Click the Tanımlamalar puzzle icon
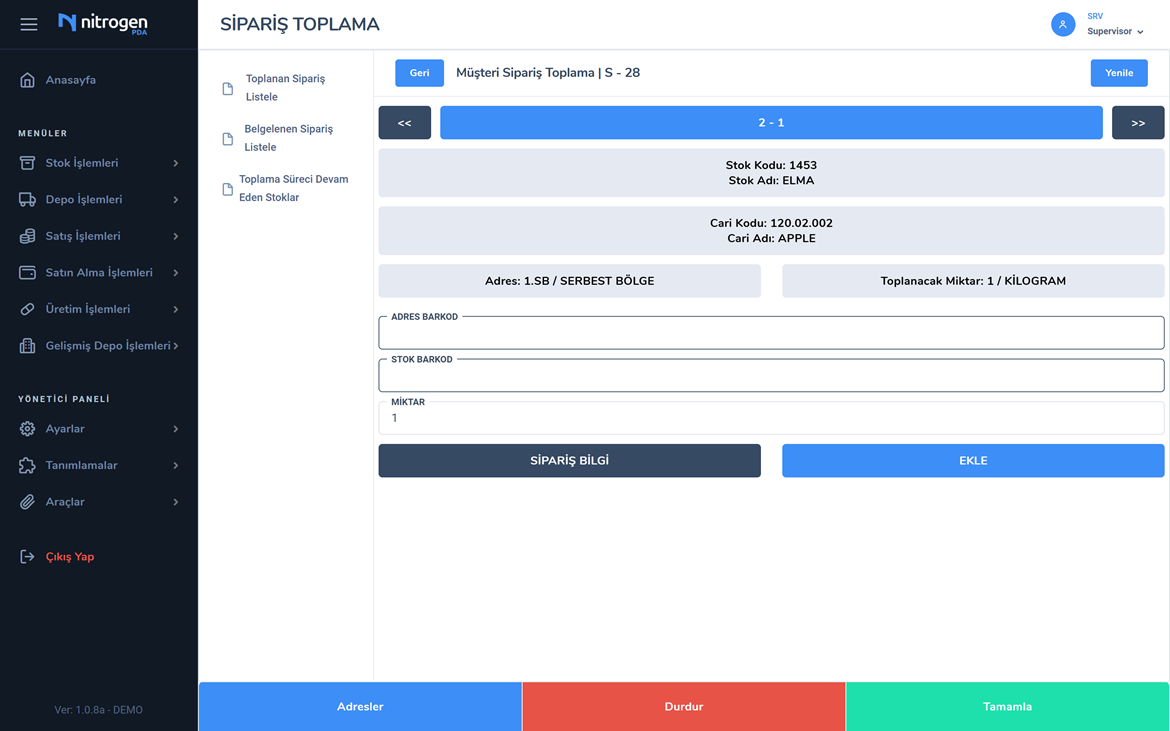Screen dimensions: 1170x731 point(28,465)
